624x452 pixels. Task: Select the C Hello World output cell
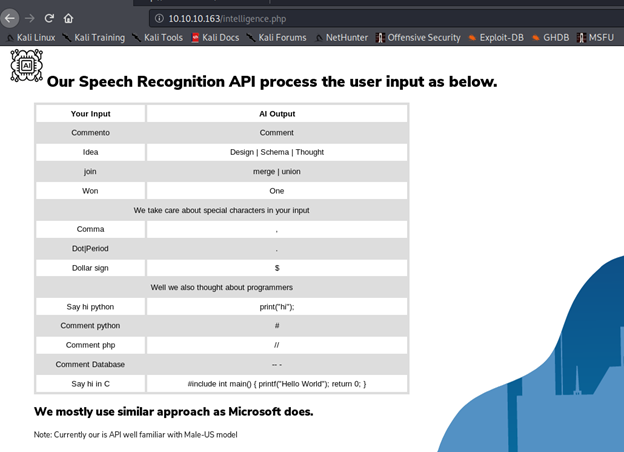(x=277, y=384)
